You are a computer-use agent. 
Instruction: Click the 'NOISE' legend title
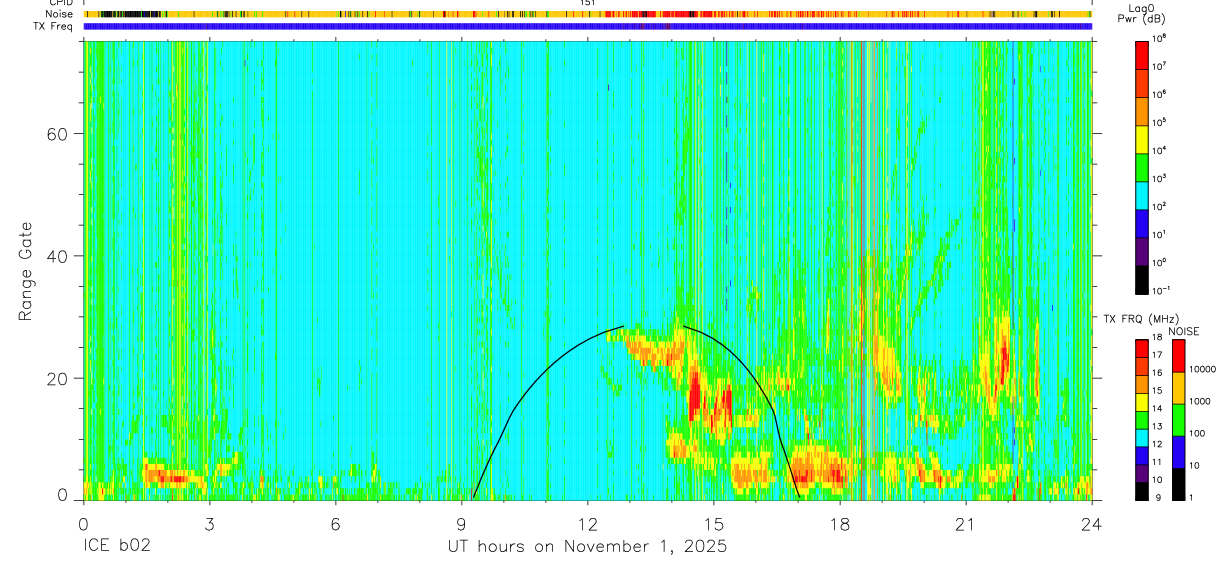point(1184,331)
